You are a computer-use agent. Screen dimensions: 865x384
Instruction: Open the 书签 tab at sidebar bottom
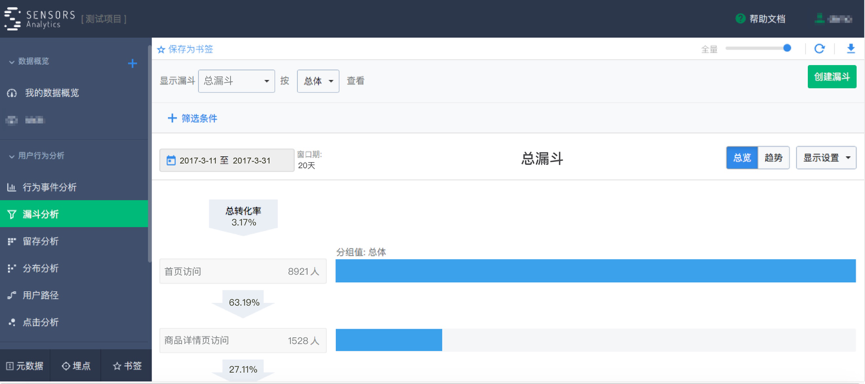tap(126, 366)
